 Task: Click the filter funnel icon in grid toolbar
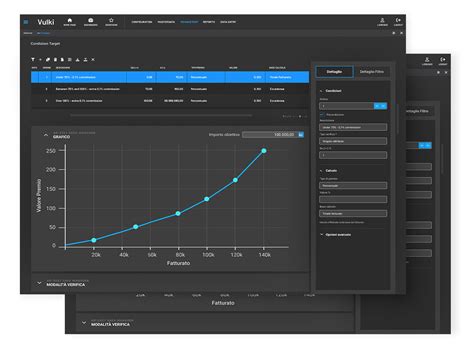point(33,60)
